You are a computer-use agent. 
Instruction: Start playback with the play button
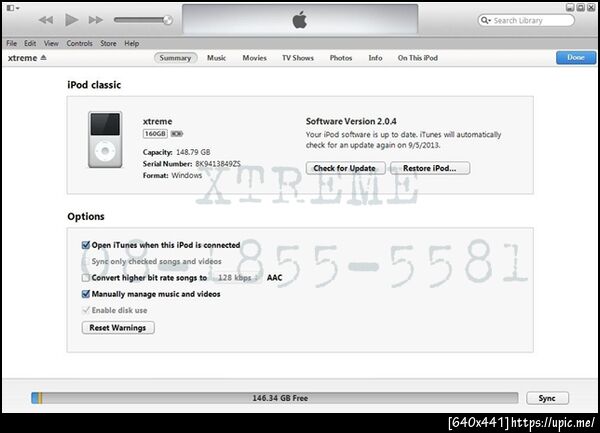(x=71, y=20)
